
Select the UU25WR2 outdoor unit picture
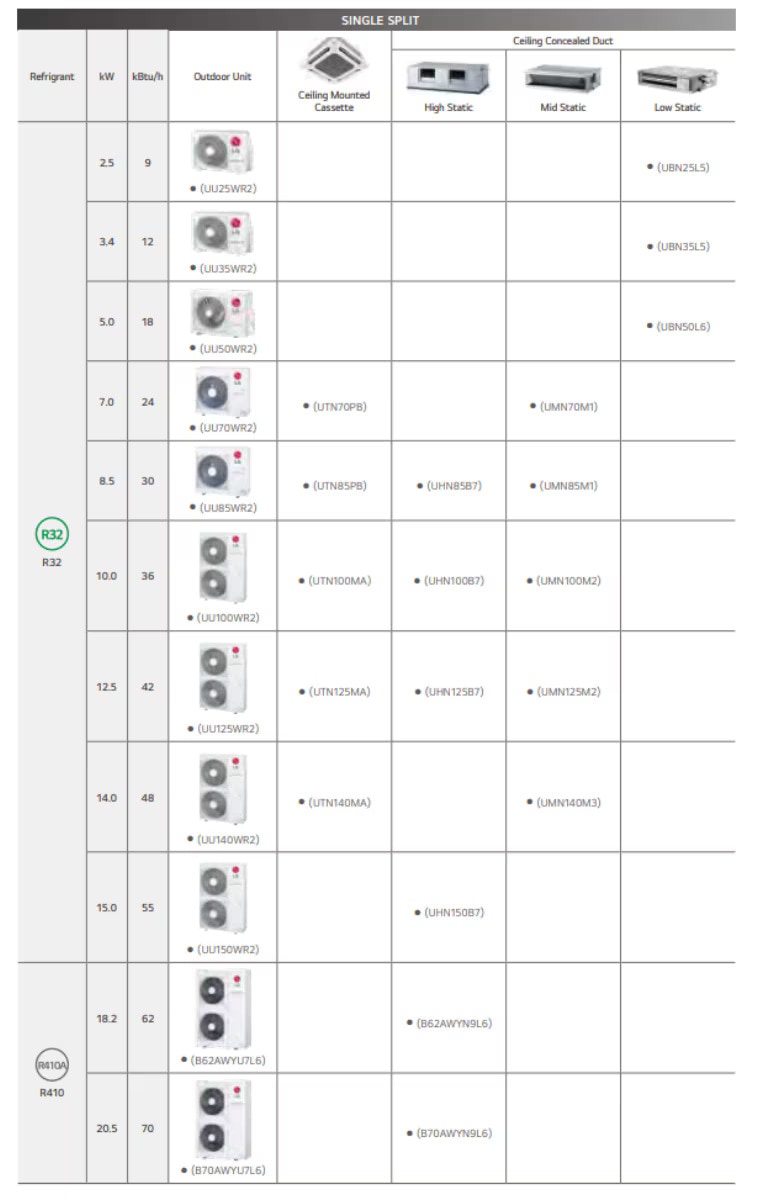(222, 152)
